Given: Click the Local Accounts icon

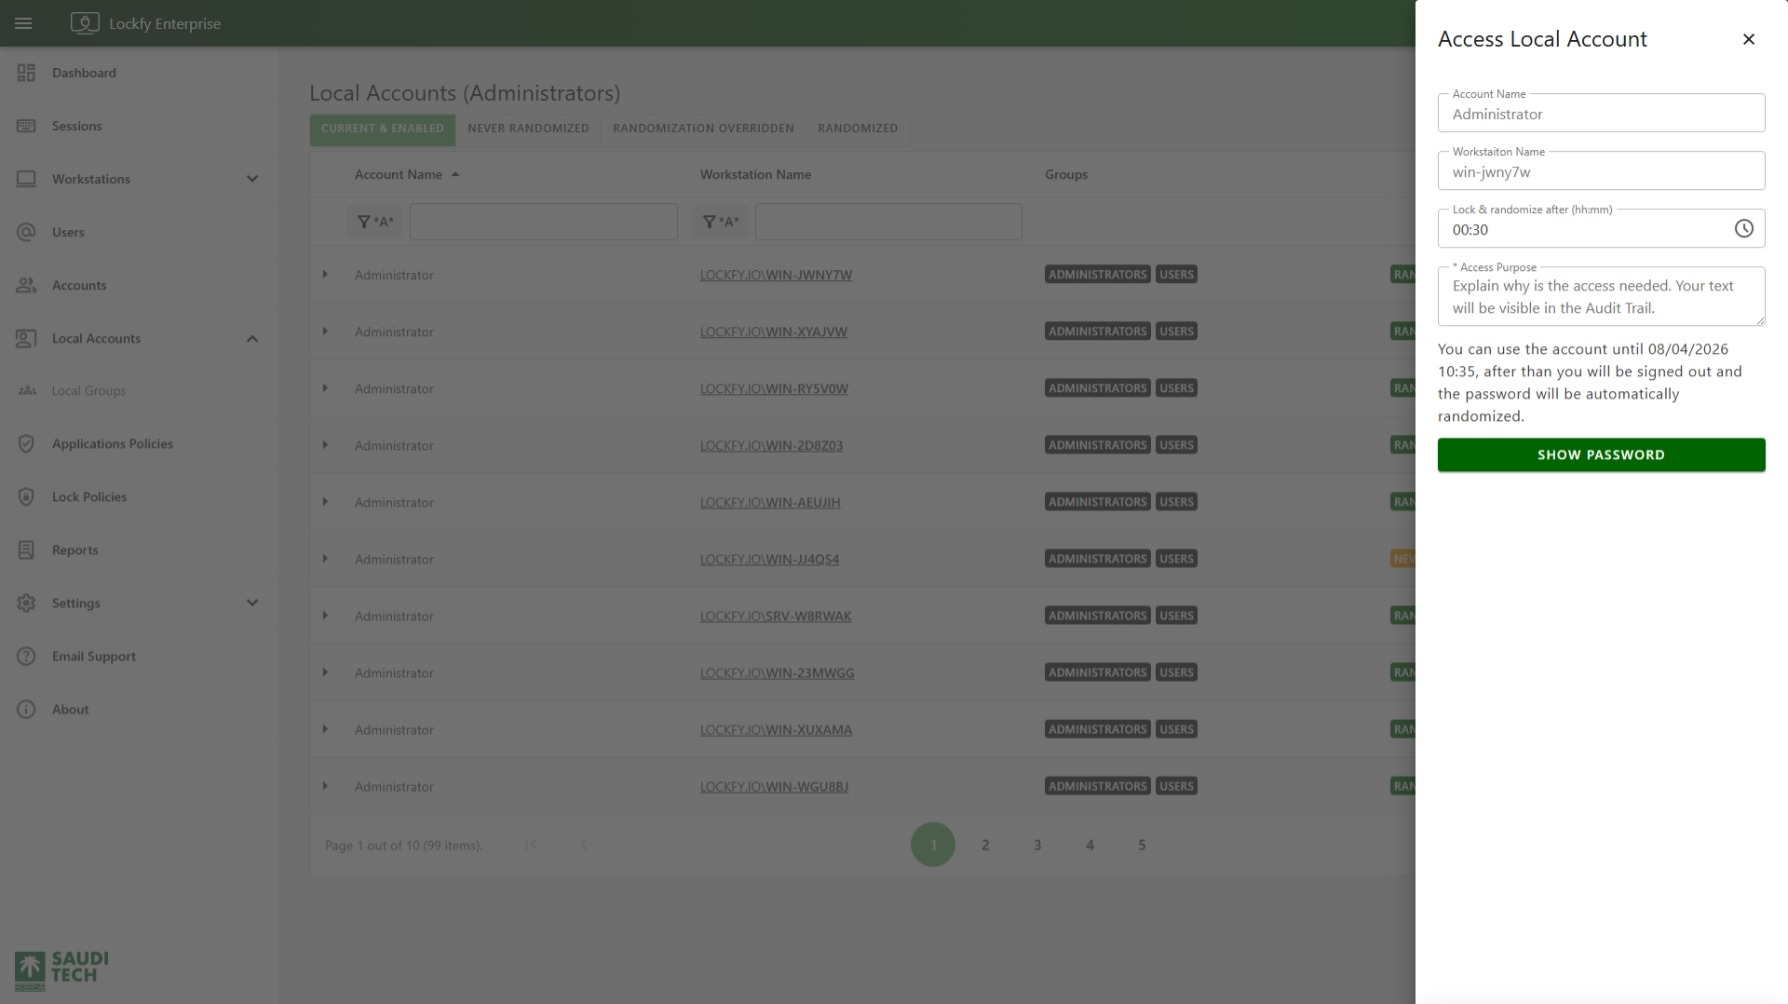Looking at the screenshot, I should 26,338.
